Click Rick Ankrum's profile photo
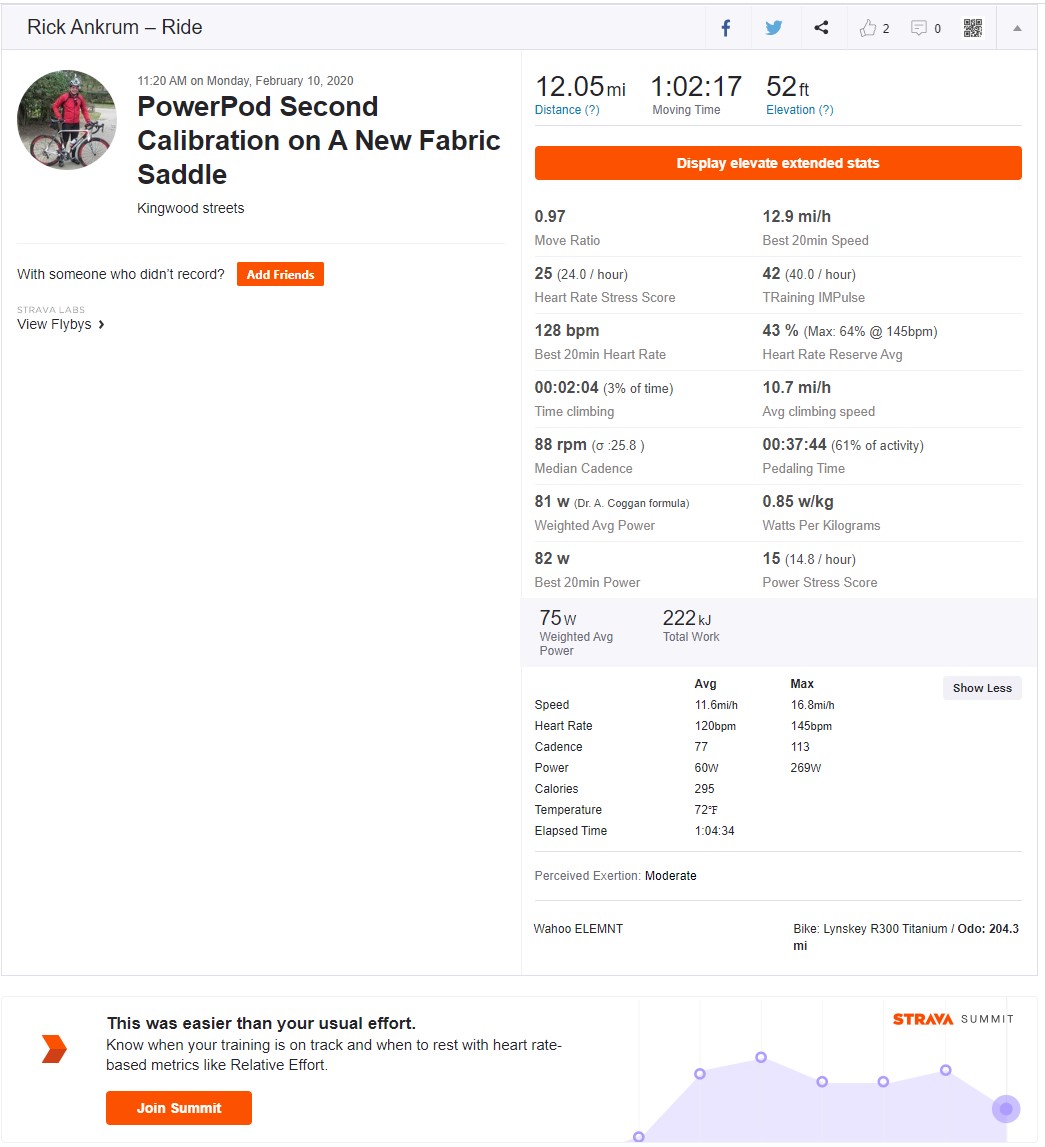Image resolution: width=1045 pixels, height=1147 pixels. click(x=67, y=120)
